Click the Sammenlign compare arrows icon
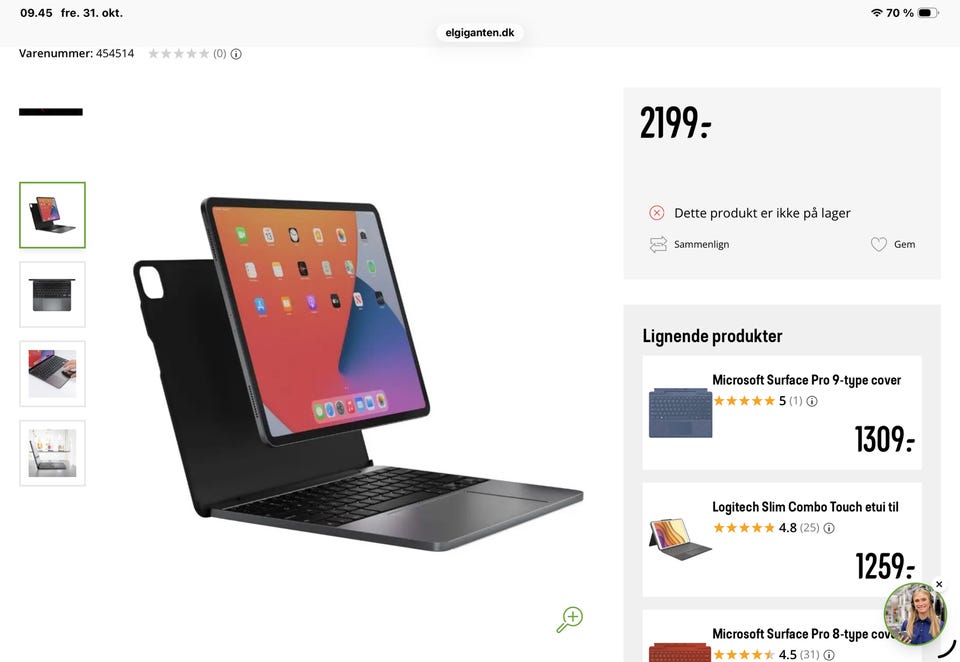Viewport: 960px width, 662px height. pyautogui.click(x=658, y=244)
